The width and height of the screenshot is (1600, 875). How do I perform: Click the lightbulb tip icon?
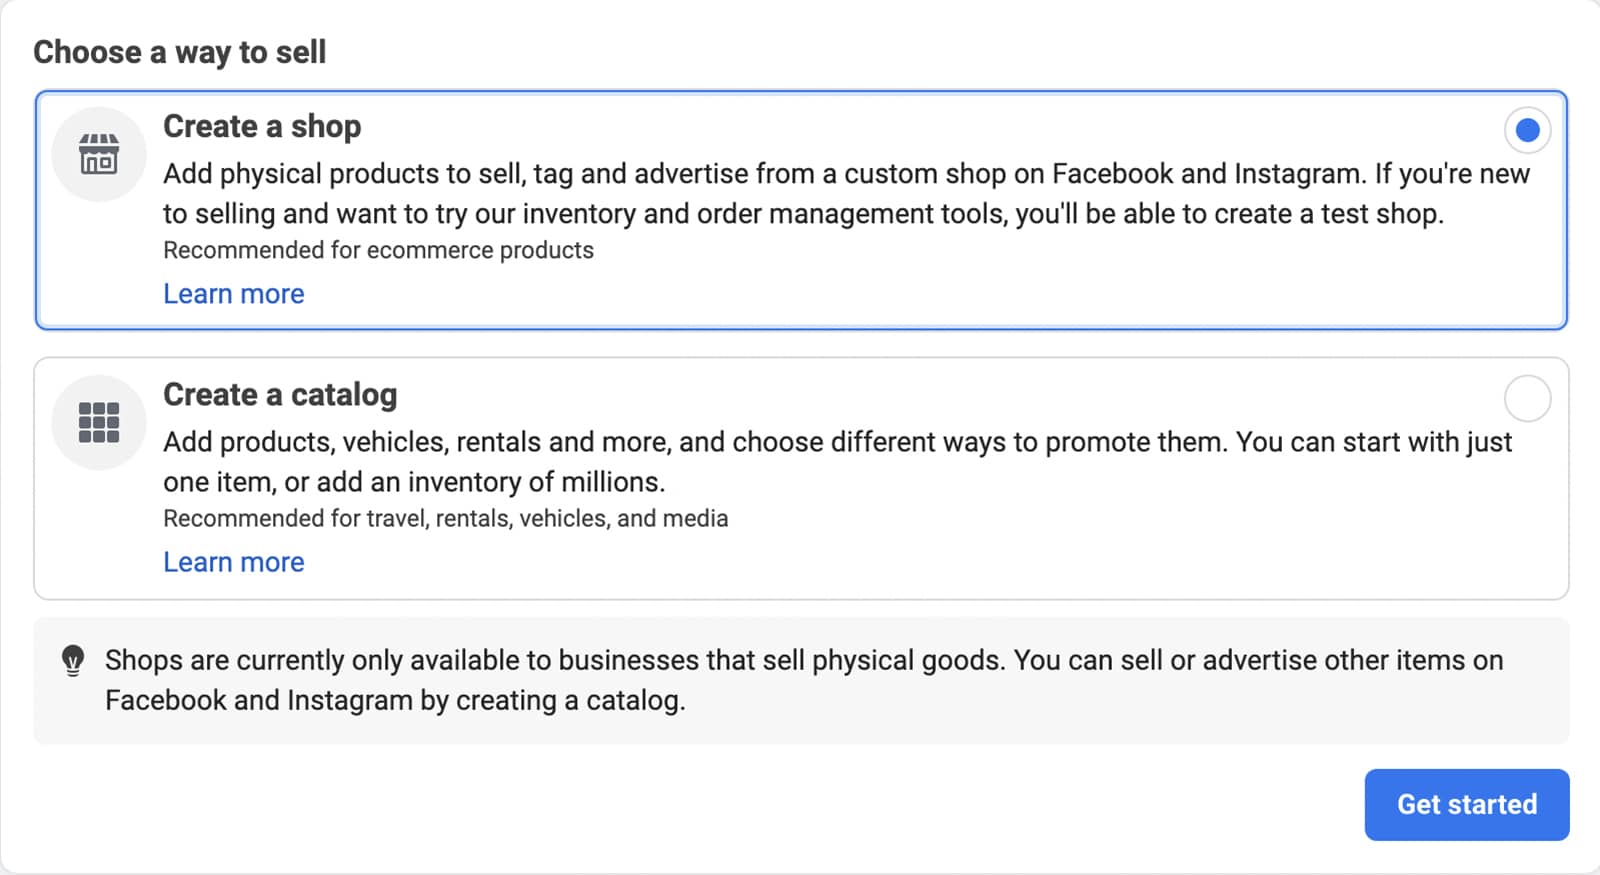click(x=73, y=660)
